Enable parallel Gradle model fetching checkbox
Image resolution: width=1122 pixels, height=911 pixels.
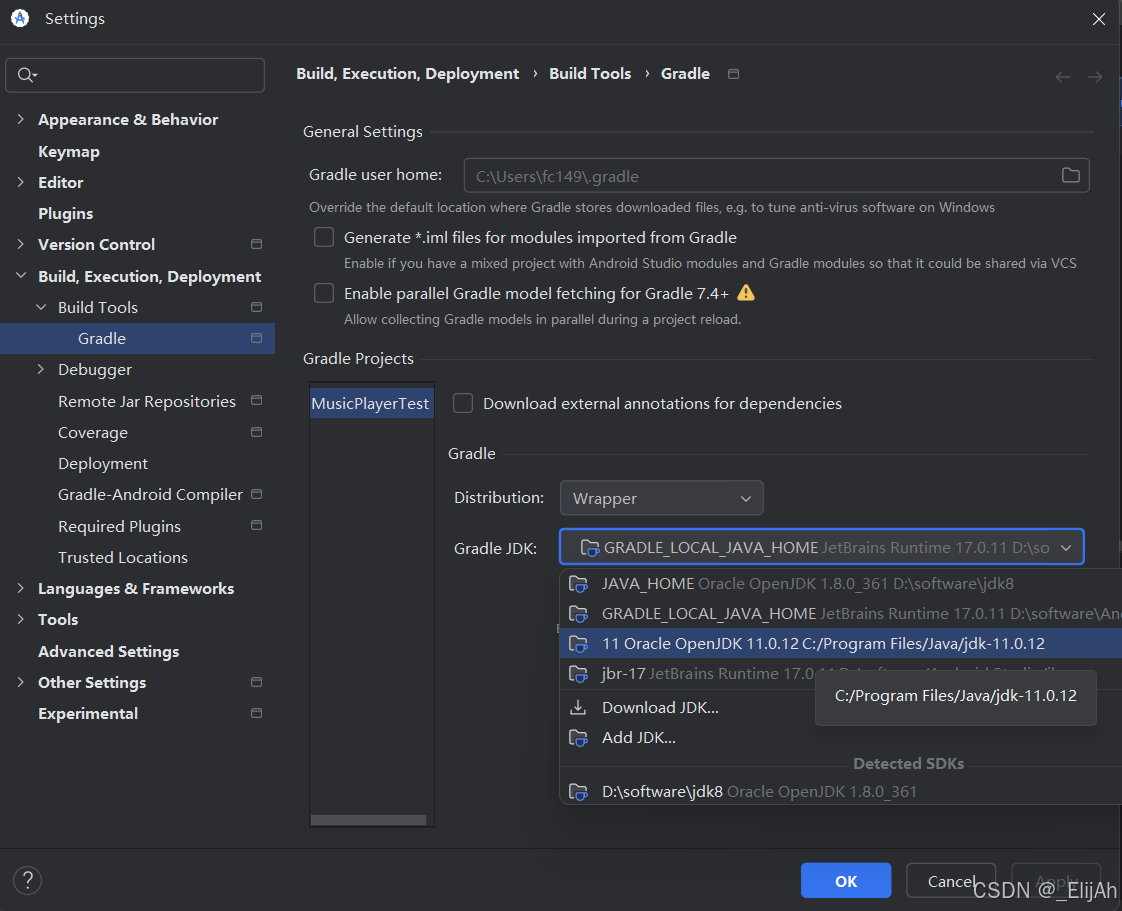(x=324, y=293)
